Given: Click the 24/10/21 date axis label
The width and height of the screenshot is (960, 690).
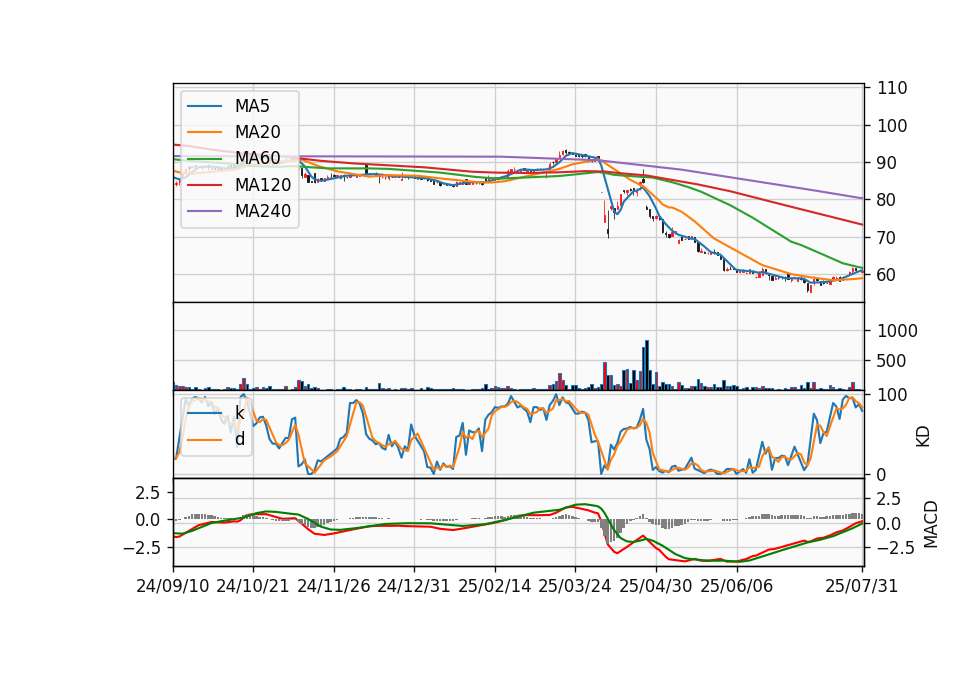Looking at the screenshot, I should pos(253,586).
